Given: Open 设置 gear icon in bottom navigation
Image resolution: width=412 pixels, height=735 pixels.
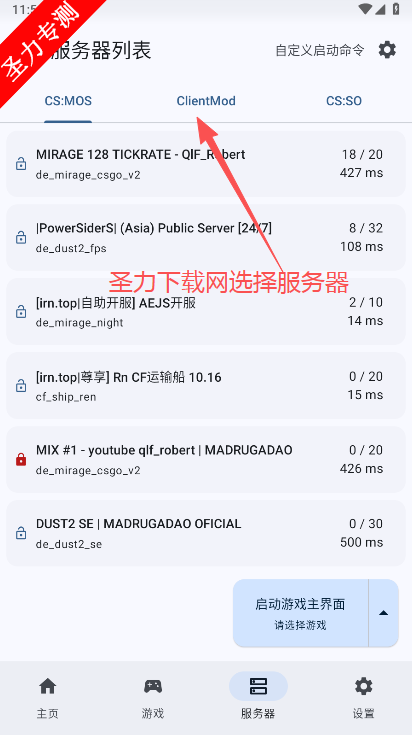Looking at the screenshot, I should (363, 686).
